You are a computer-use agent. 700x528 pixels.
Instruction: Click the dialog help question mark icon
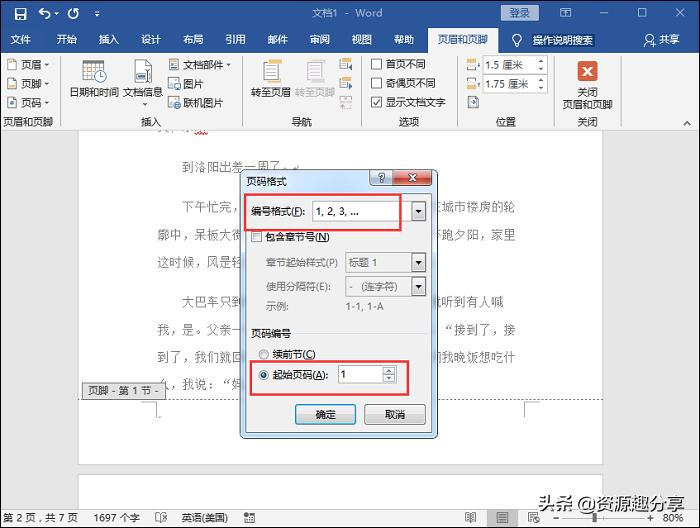click(x=382, y=178)
